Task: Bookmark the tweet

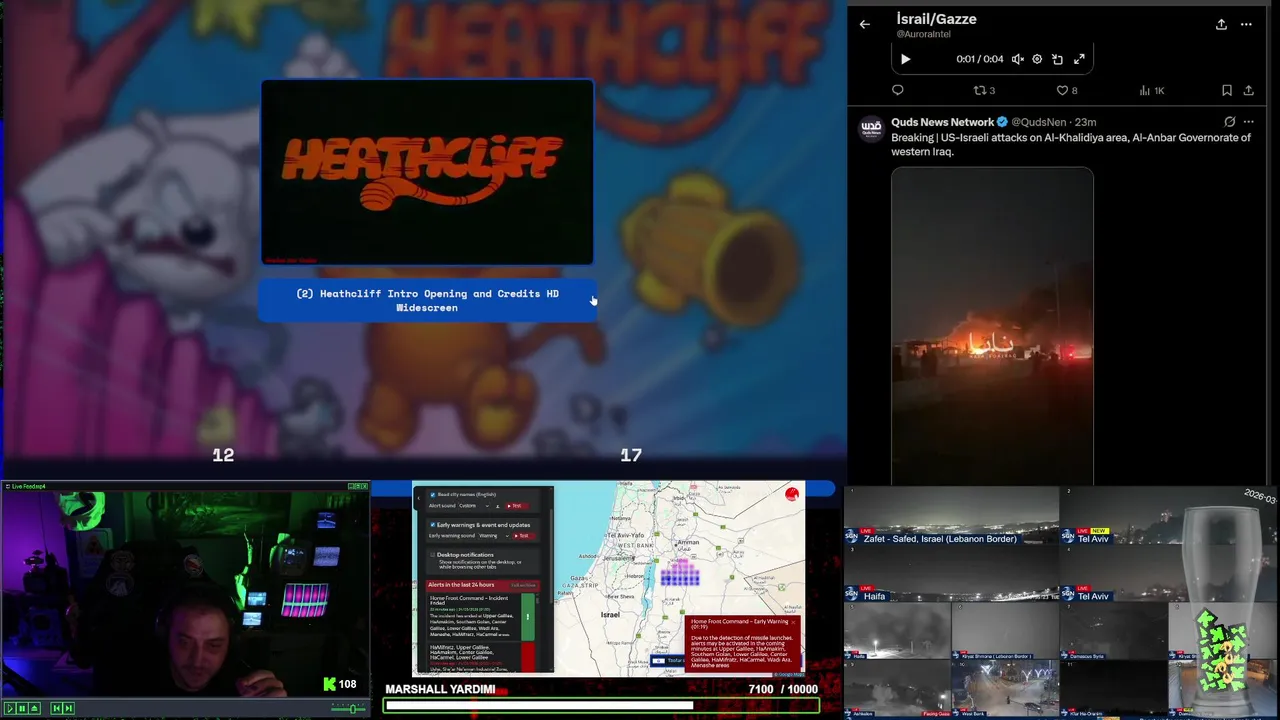Action: tap(1227, 90)
